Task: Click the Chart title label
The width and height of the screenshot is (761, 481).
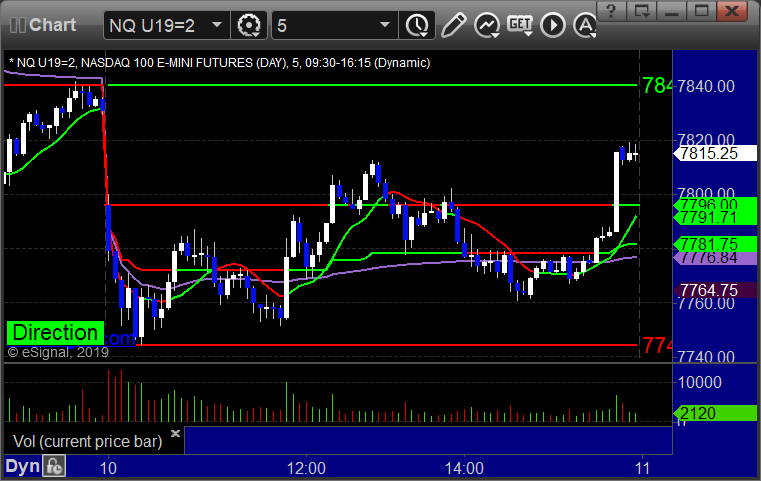Action: click(x=52, y=25)
